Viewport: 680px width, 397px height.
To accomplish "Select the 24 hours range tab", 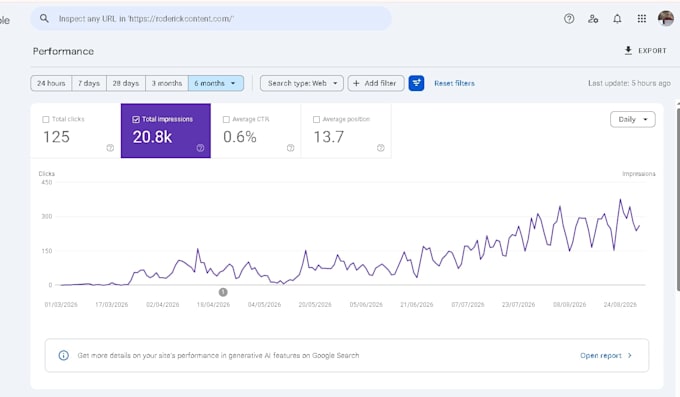I will [51, 83].
